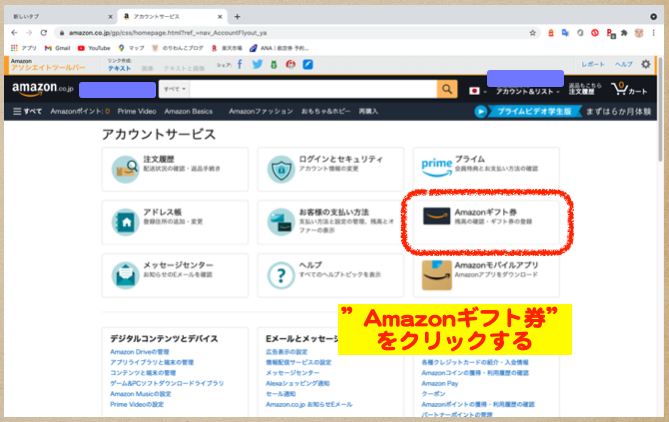Click Alexaショッピング通知 link

pos(298,383)
